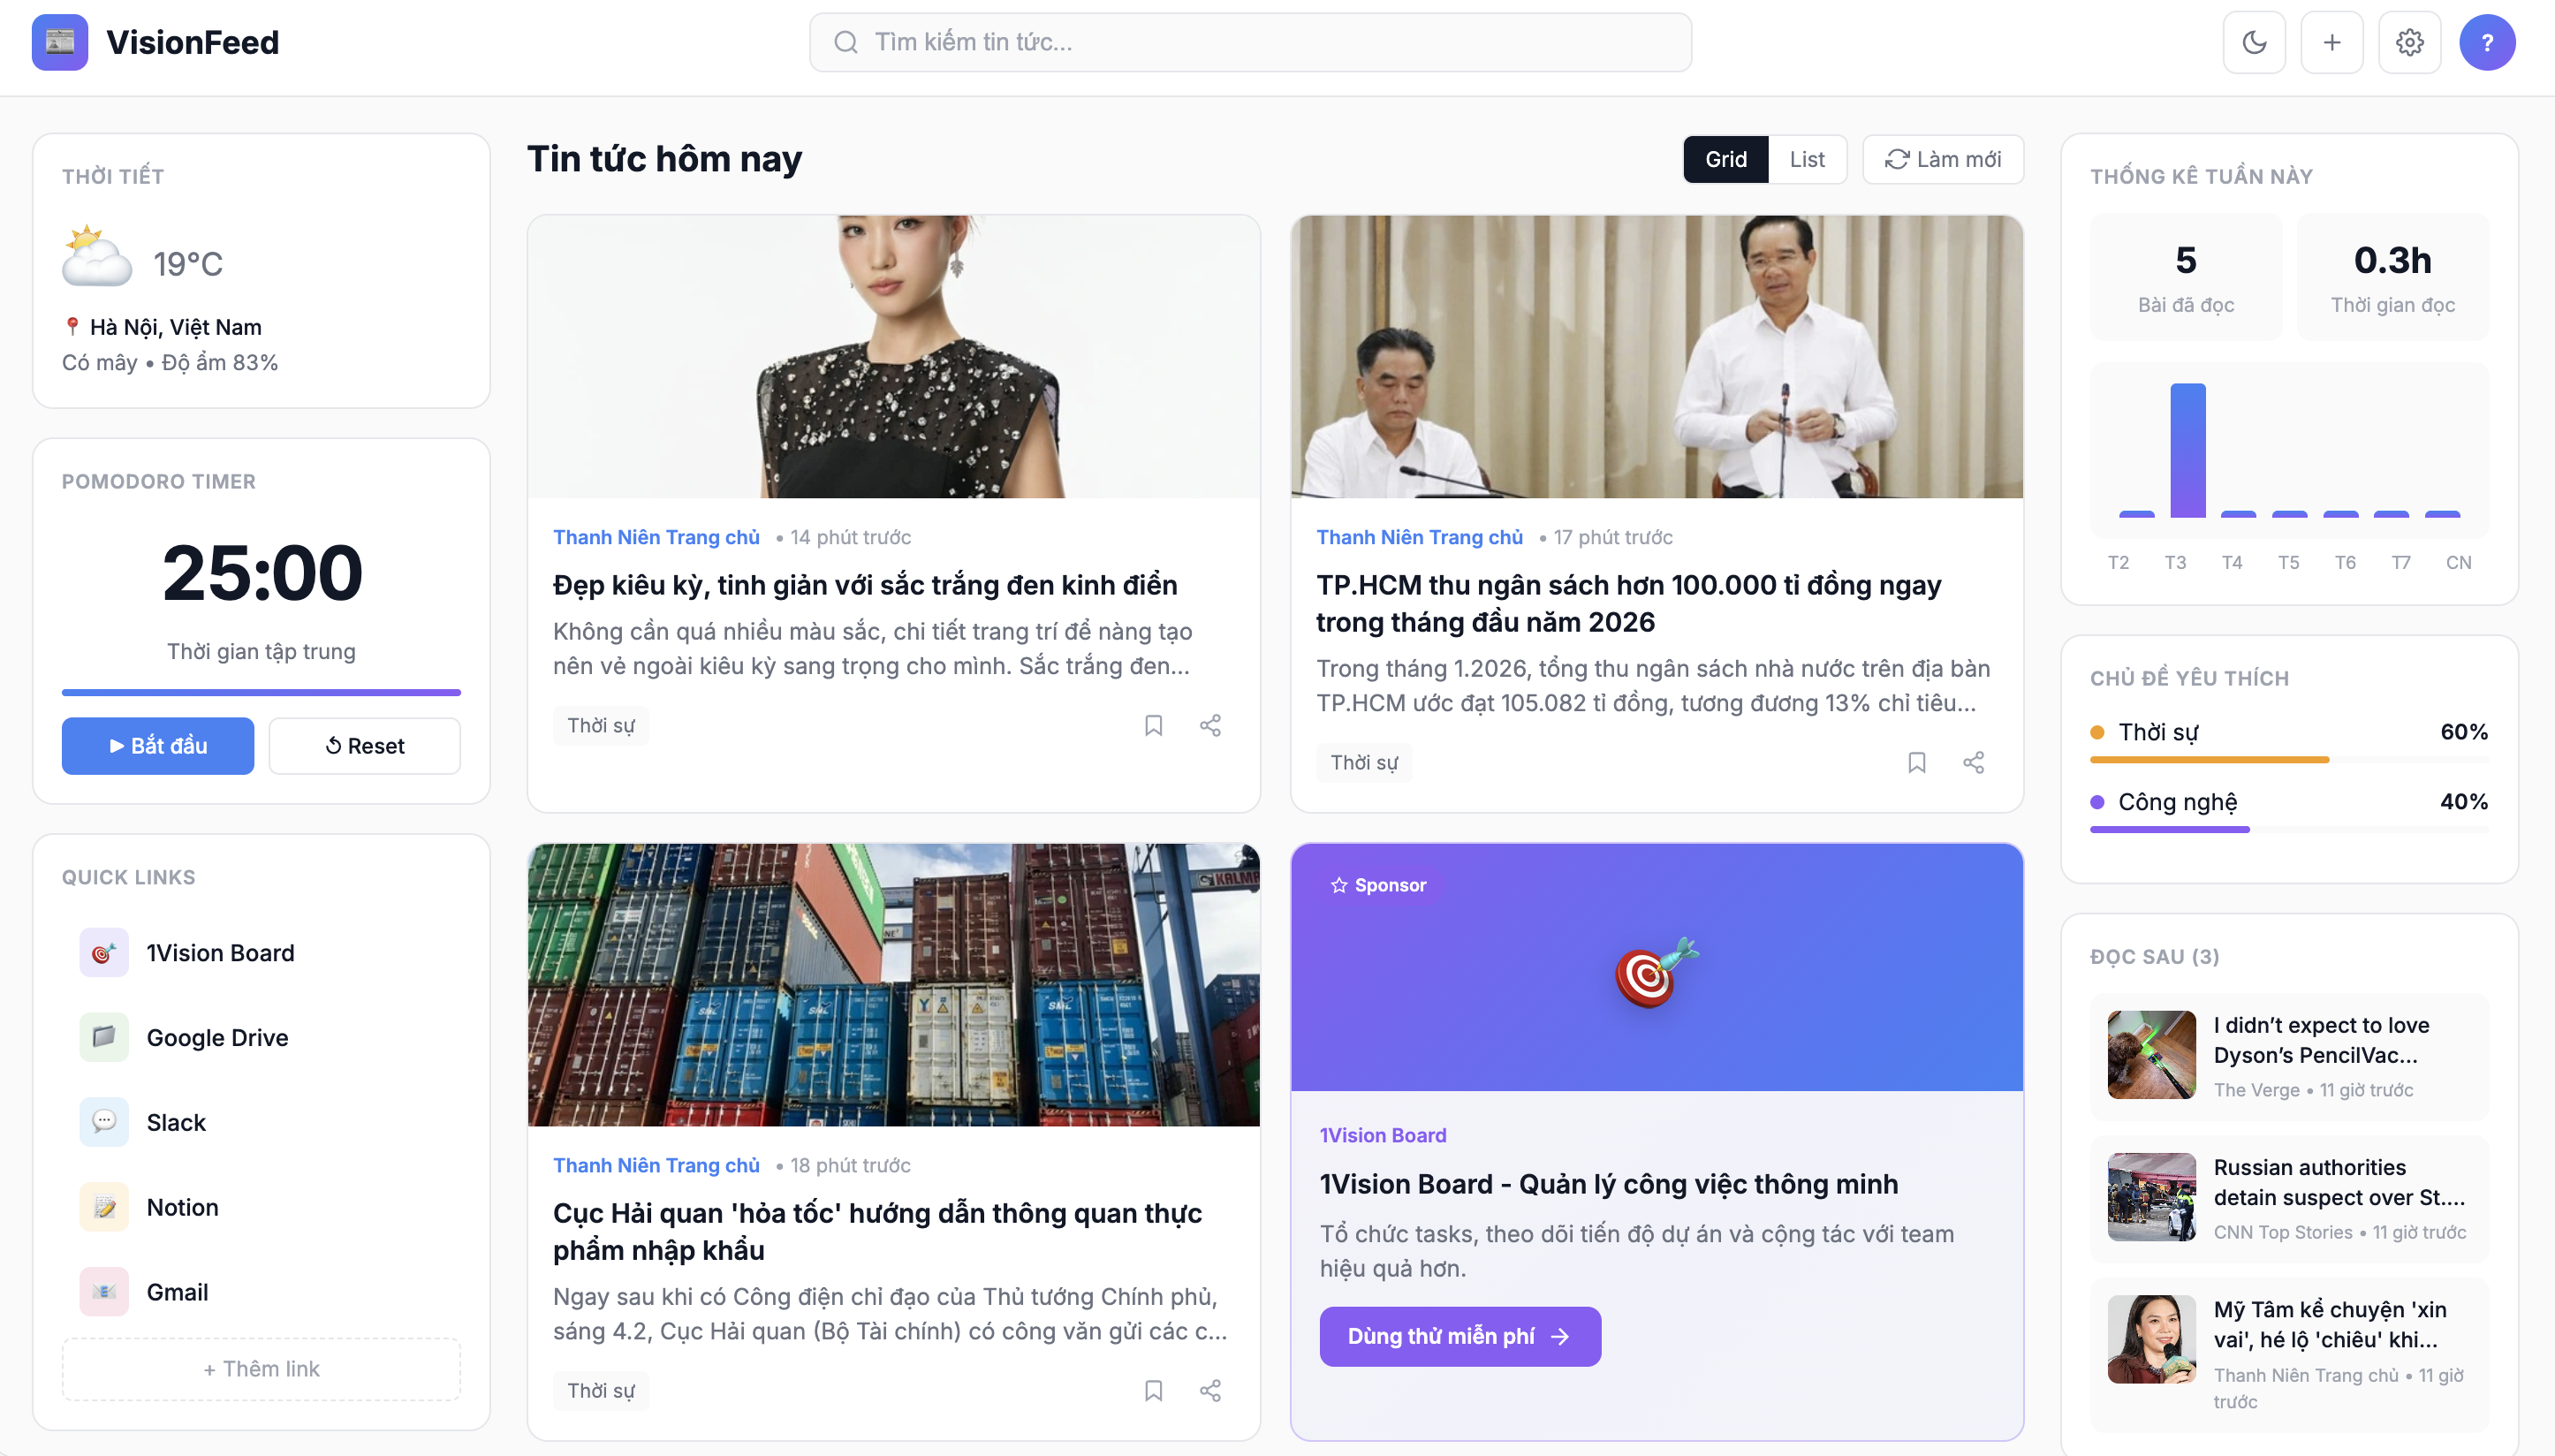Viewport: 2555px width, 1456px height.
Task: Share the Cục Hải quan article
Action: tap(1210, 1391)
